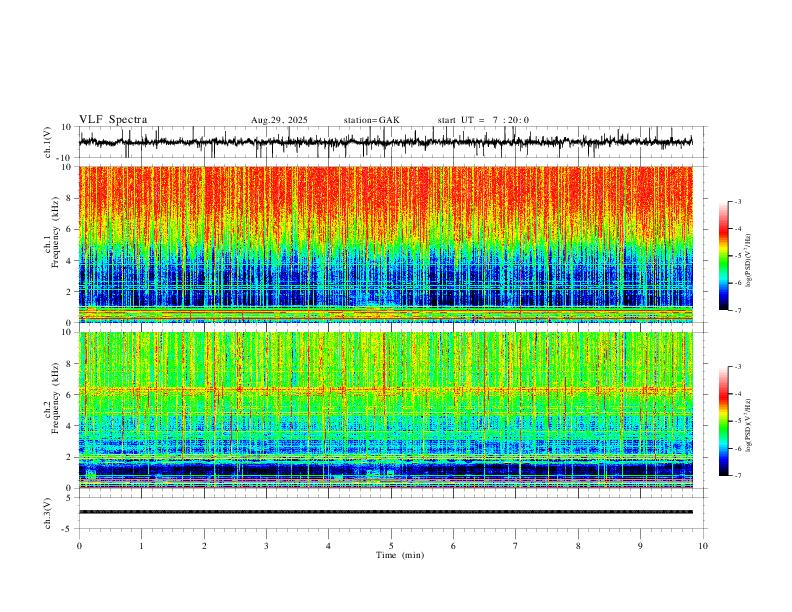792x612 pixels.
Task: Click the ch.1 spectrogram panel
Action: (386, 244)
